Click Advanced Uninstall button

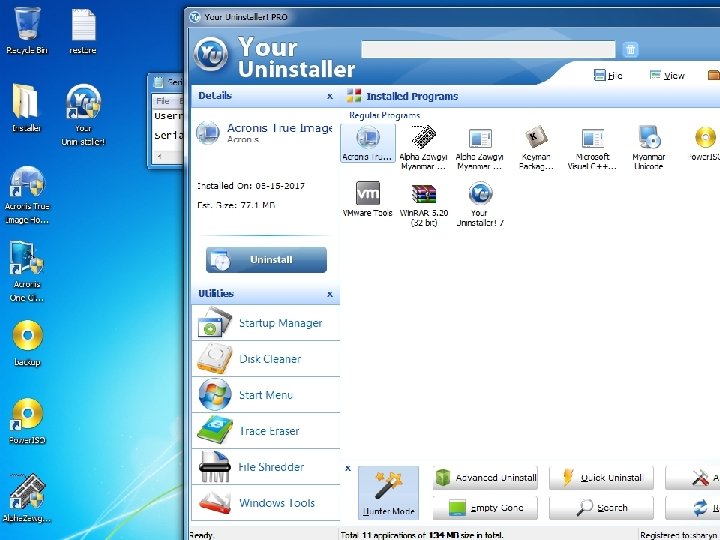point(485,478)
